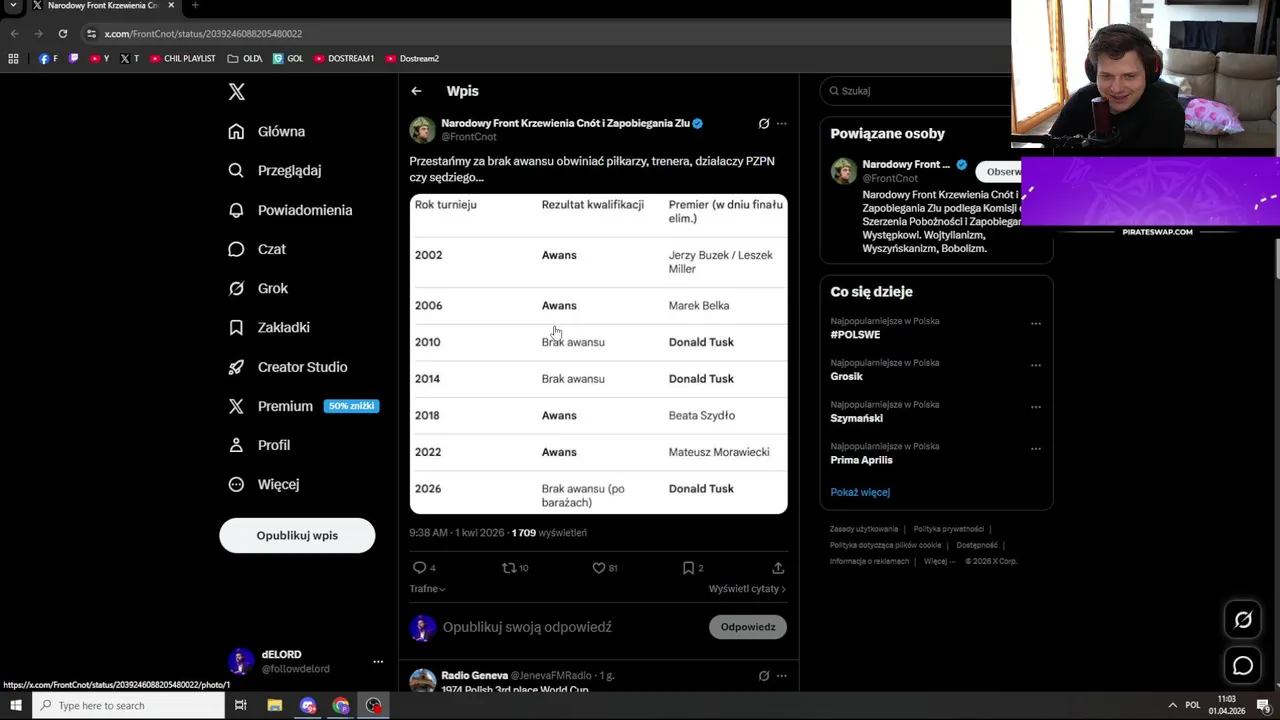
Task: Click Grok icon on the post header
Action: pos(764,124)
